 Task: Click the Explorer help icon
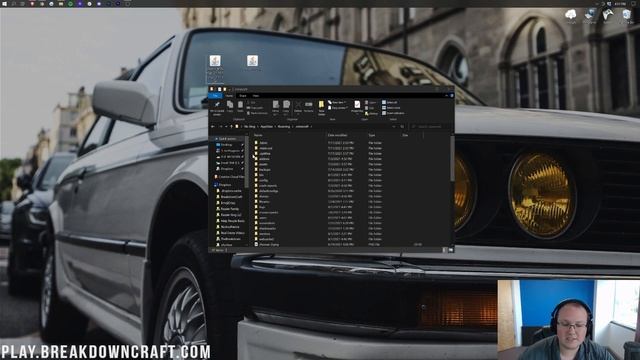tap(451, 96)
